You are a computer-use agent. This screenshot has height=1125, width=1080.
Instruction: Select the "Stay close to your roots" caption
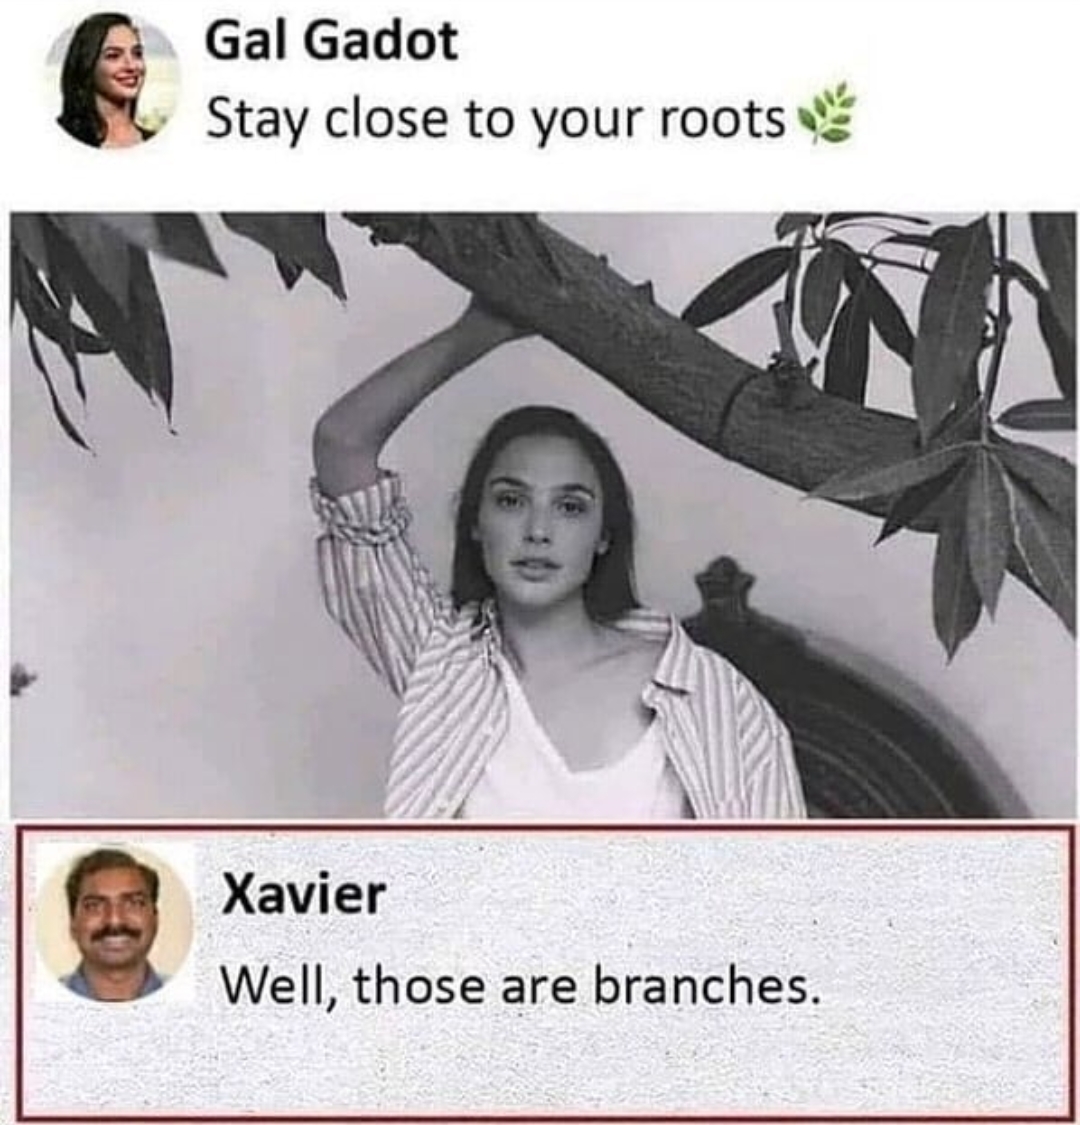click(x=497, y=118)
